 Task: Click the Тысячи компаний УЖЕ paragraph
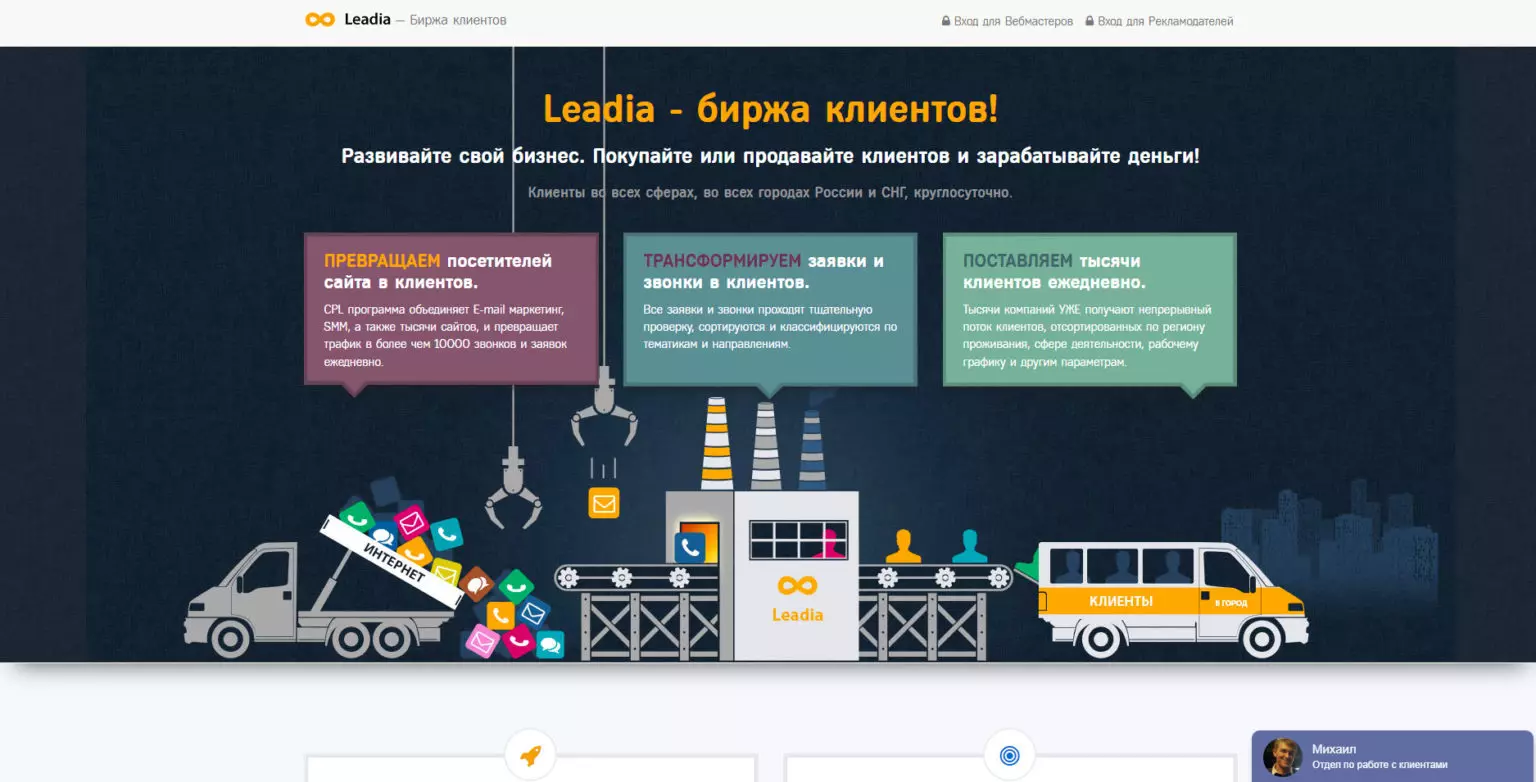[x=1087, y=335]
